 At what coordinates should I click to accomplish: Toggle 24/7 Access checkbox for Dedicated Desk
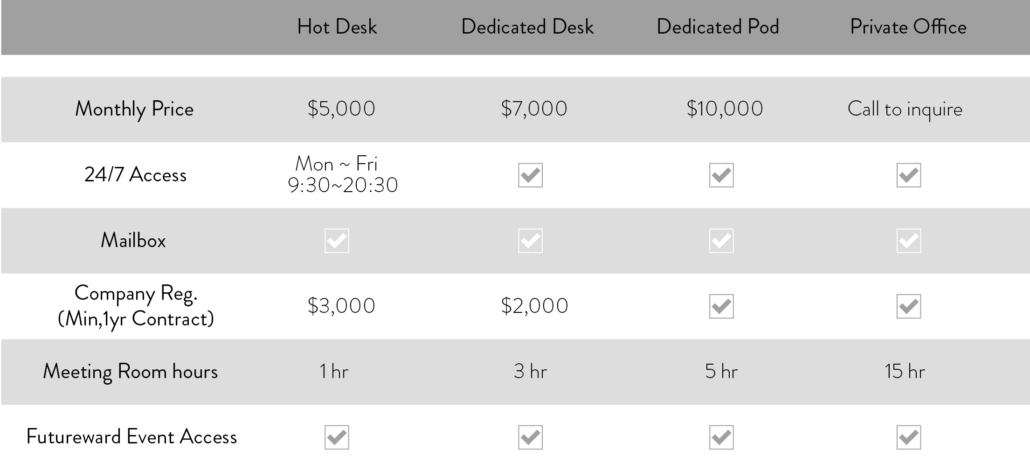tap(530, 176)
